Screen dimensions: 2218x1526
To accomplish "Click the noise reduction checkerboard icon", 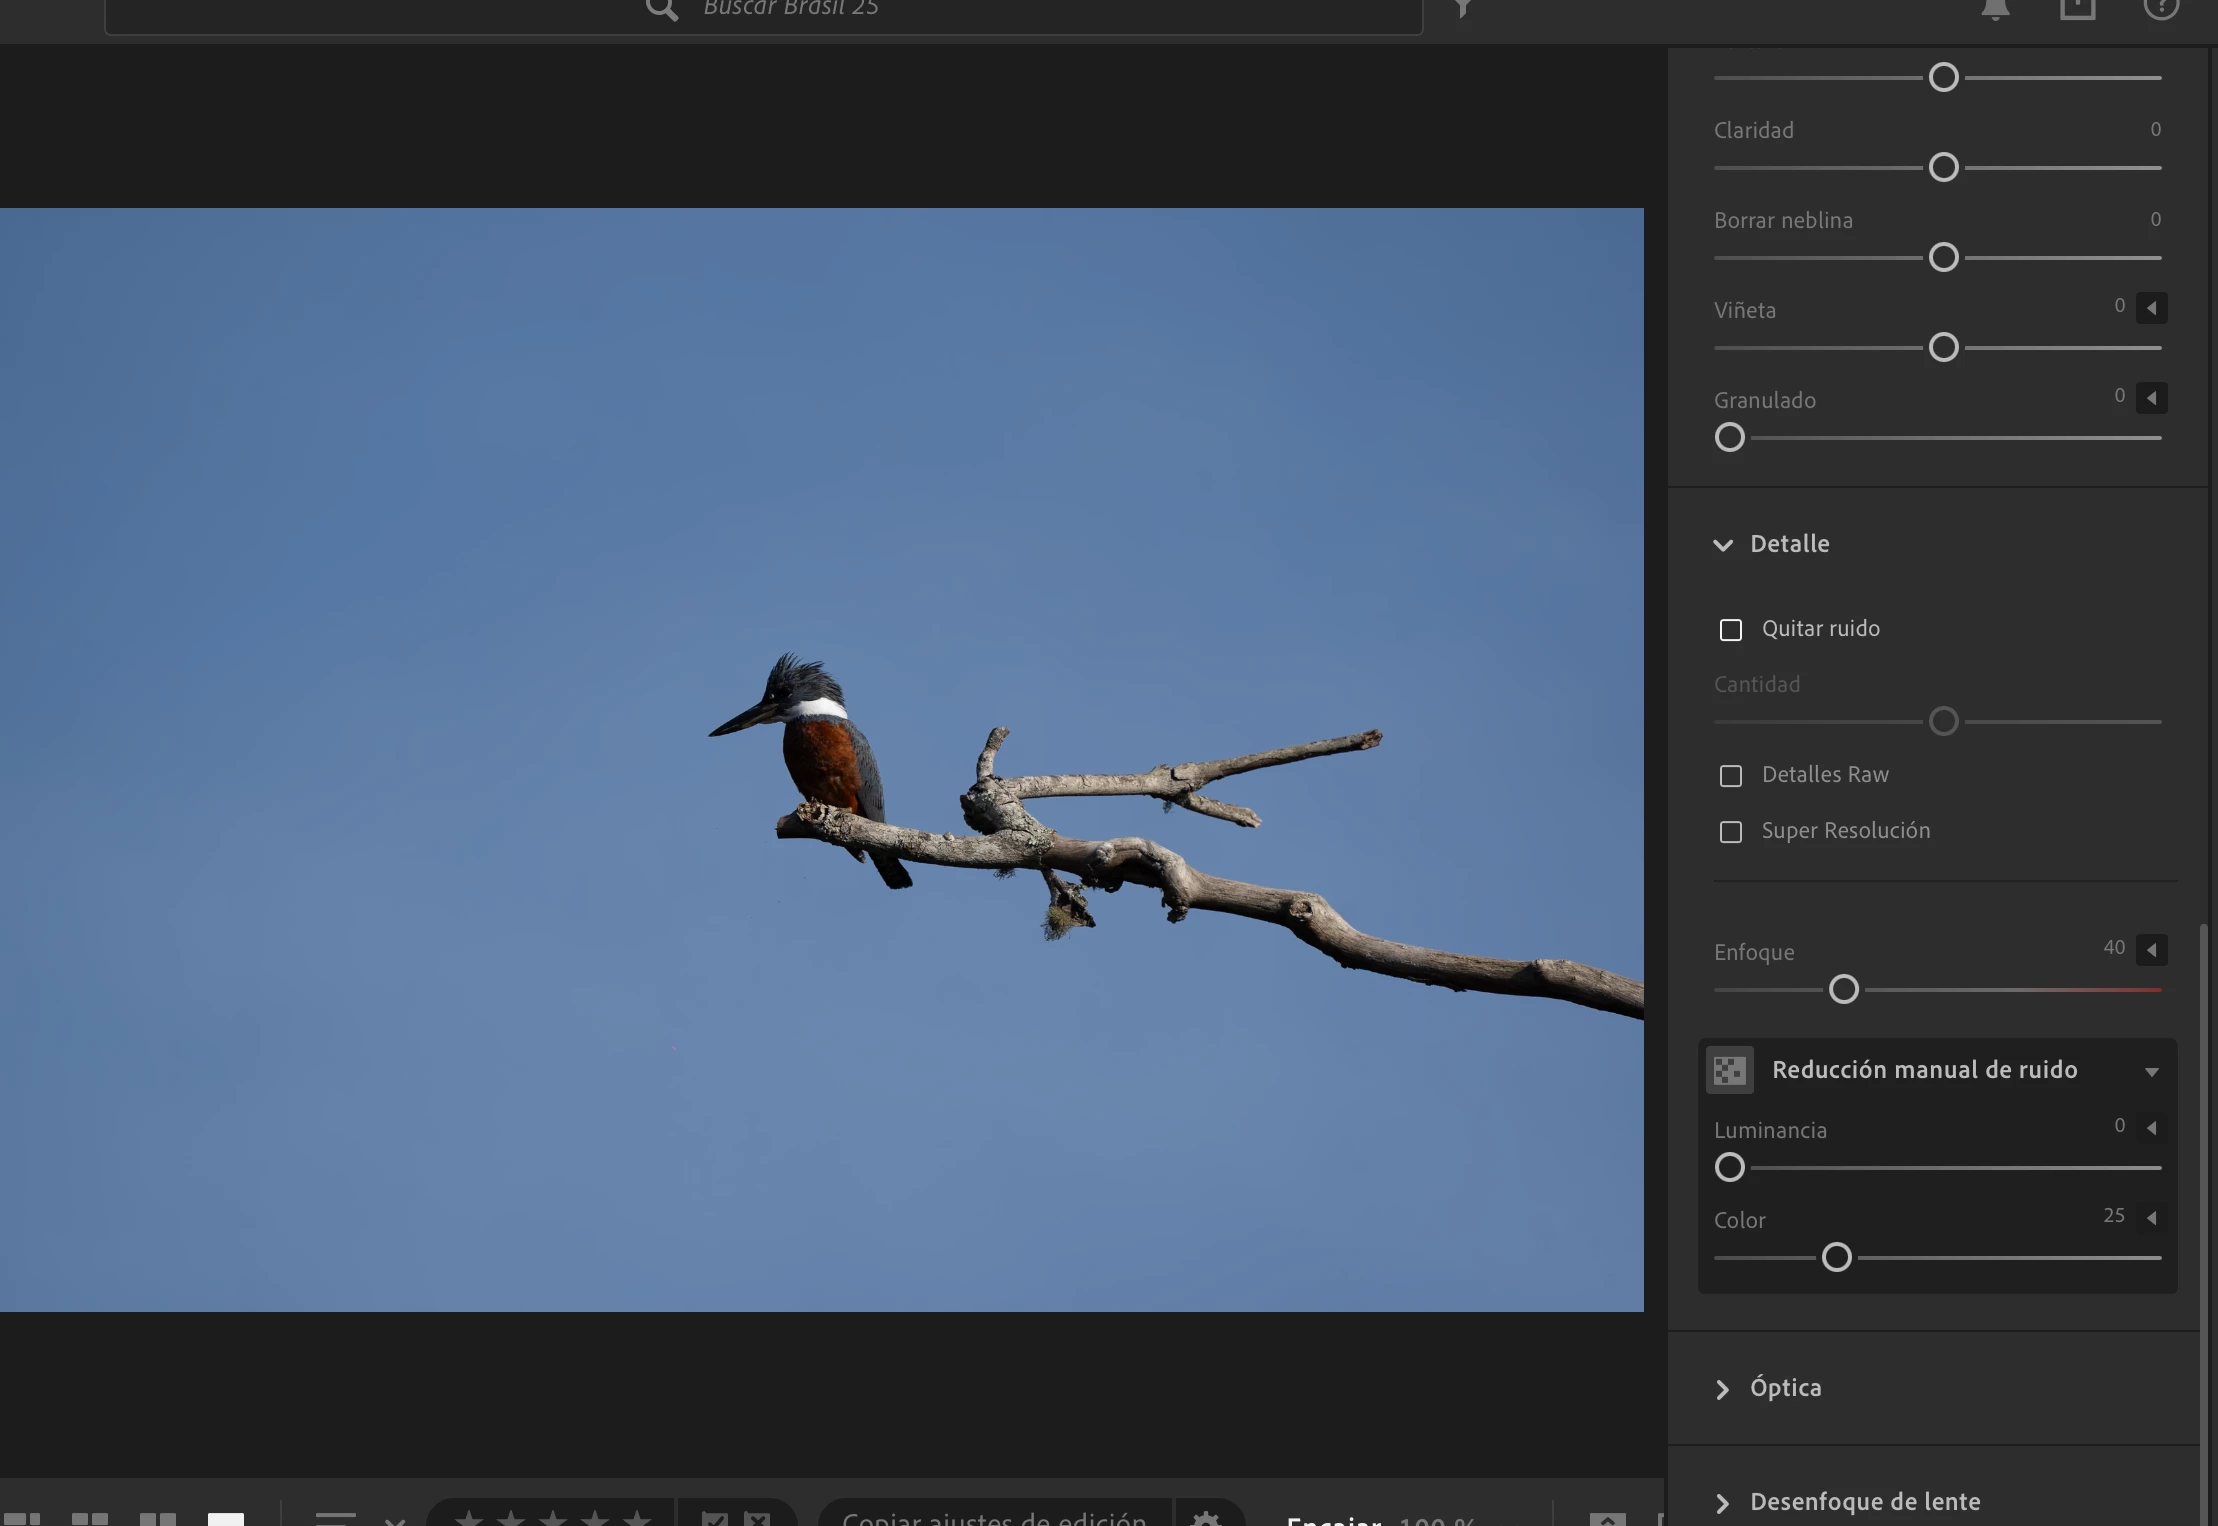I will pos(1730,1070).
